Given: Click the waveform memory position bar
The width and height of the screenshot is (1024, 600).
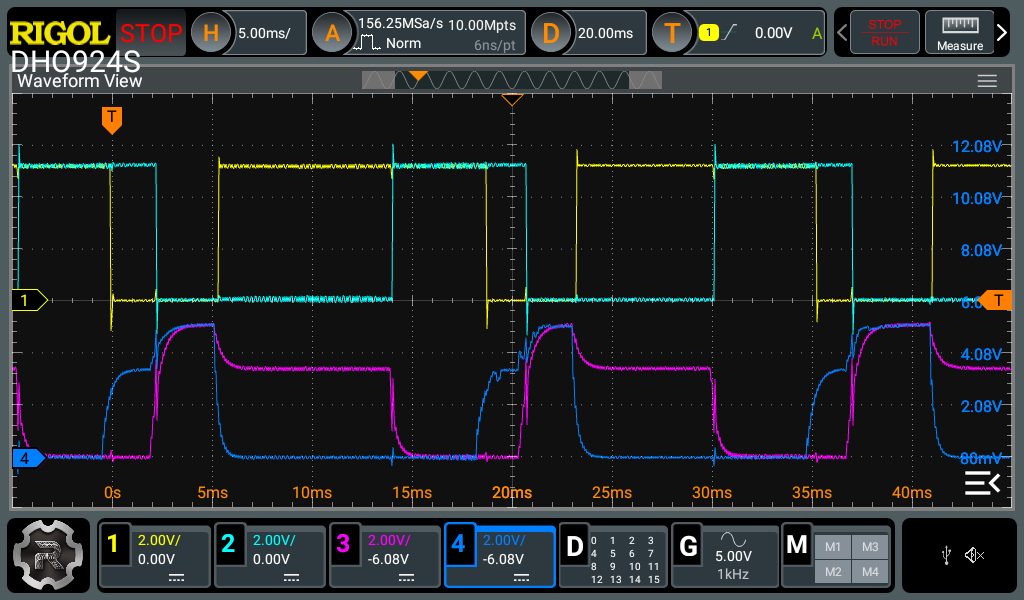Looking at the screenshot, I should pos(511,79).
